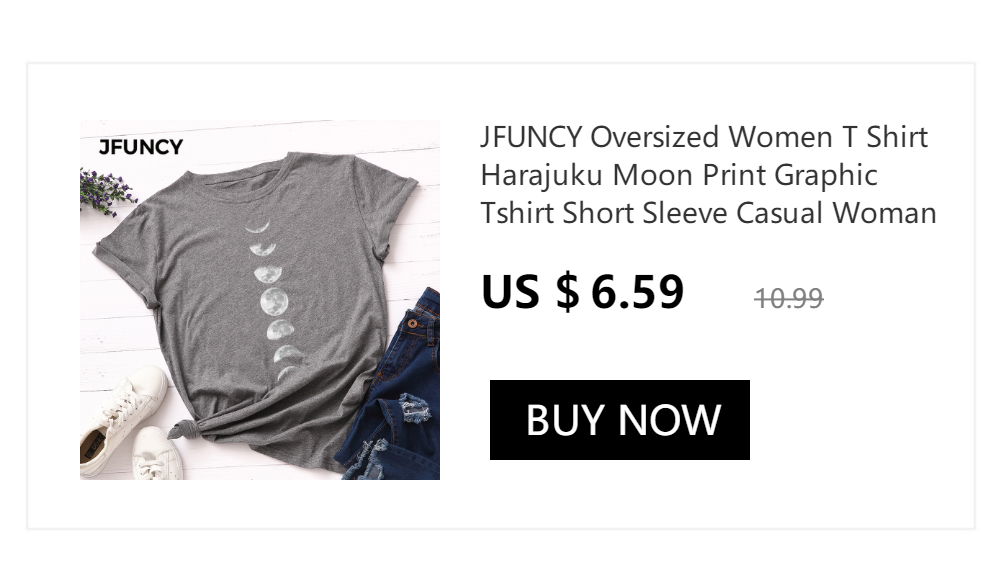
Task: Click the crescent moon at top of print
Action: (258, 225)
